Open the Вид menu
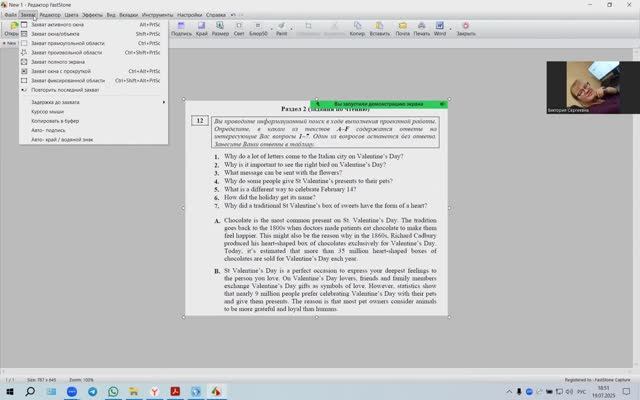Image resolution: width=640 pixels, height=400 pixels. pyautogui.click(x=111, y=15)
